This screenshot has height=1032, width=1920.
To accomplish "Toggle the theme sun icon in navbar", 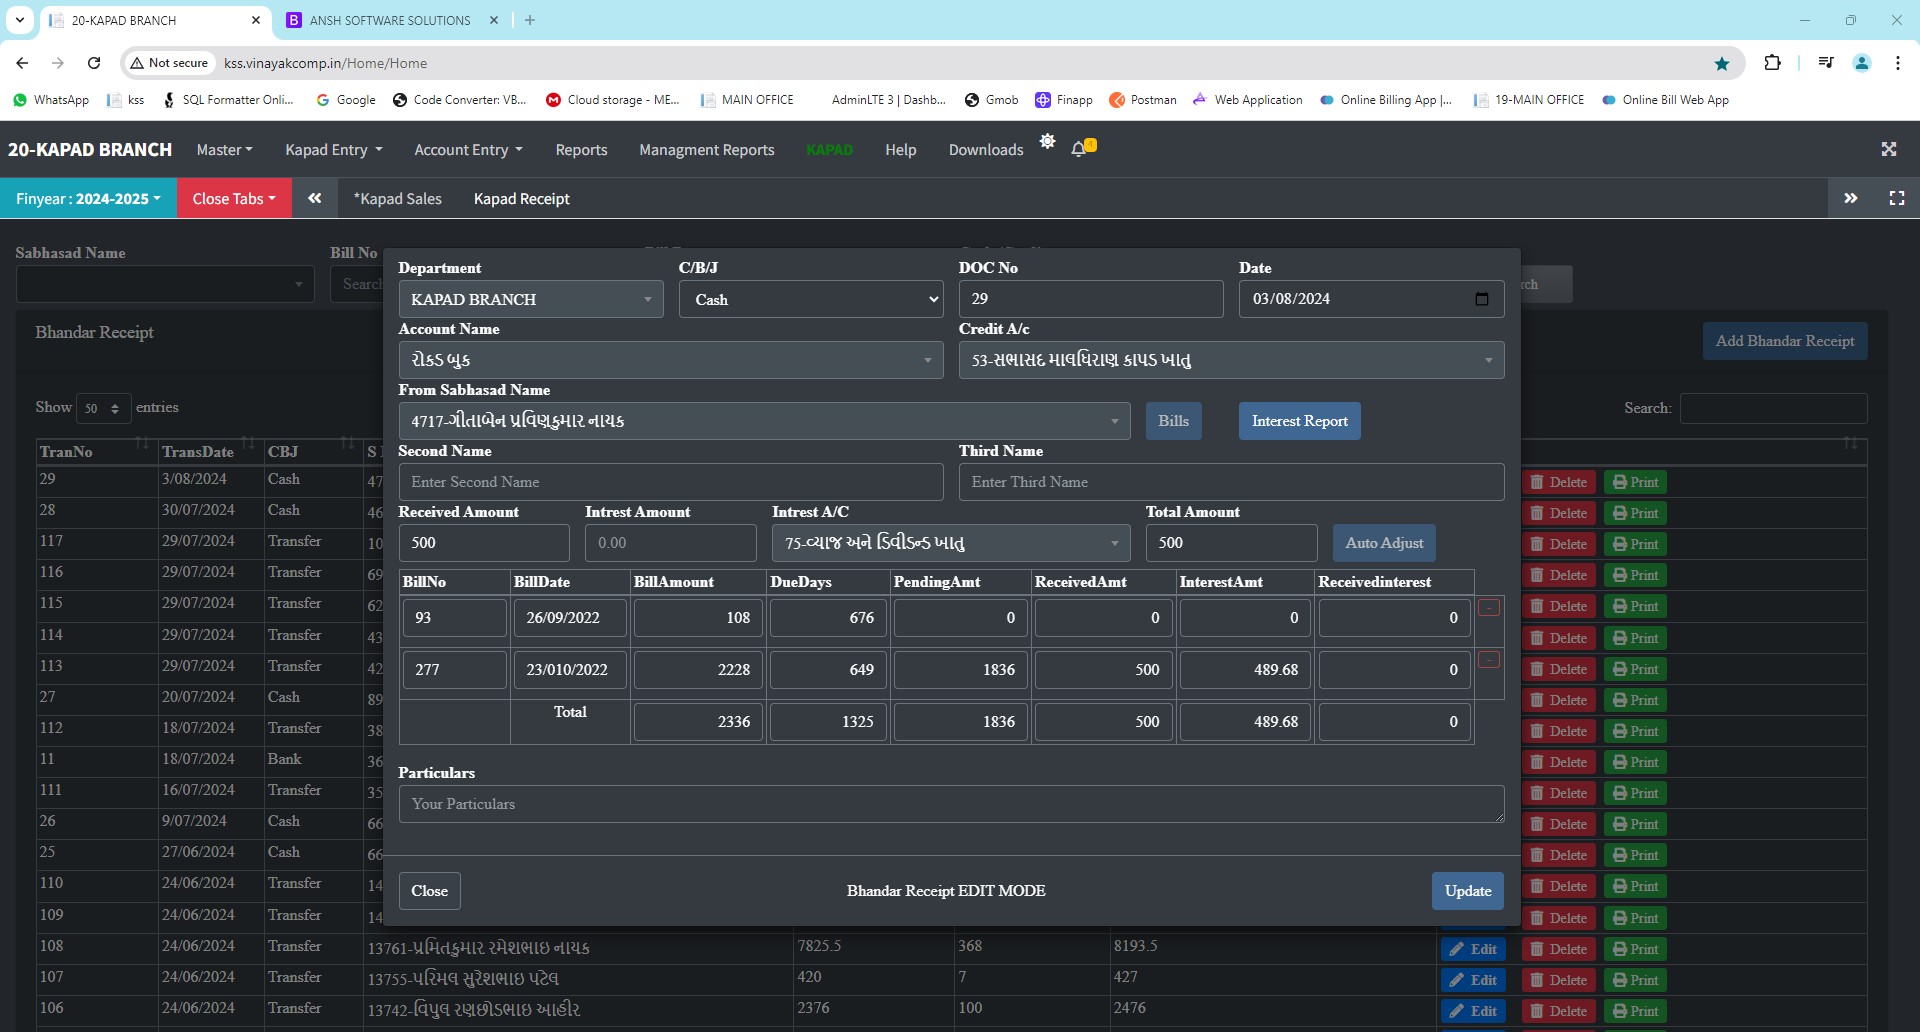I will [1047, 142].
